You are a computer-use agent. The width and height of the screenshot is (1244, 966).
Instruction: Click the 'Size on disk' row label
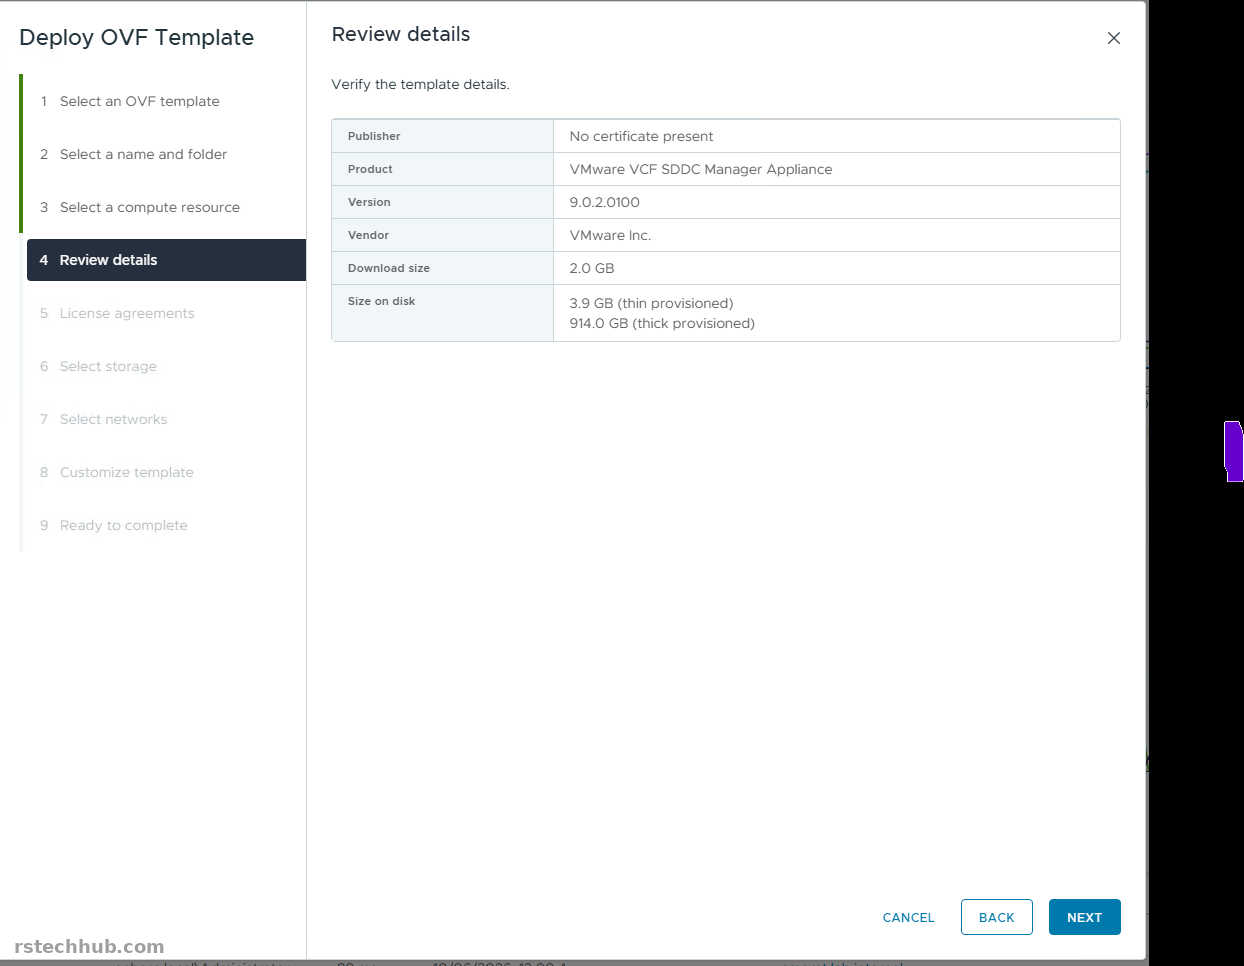pos(381,301)
